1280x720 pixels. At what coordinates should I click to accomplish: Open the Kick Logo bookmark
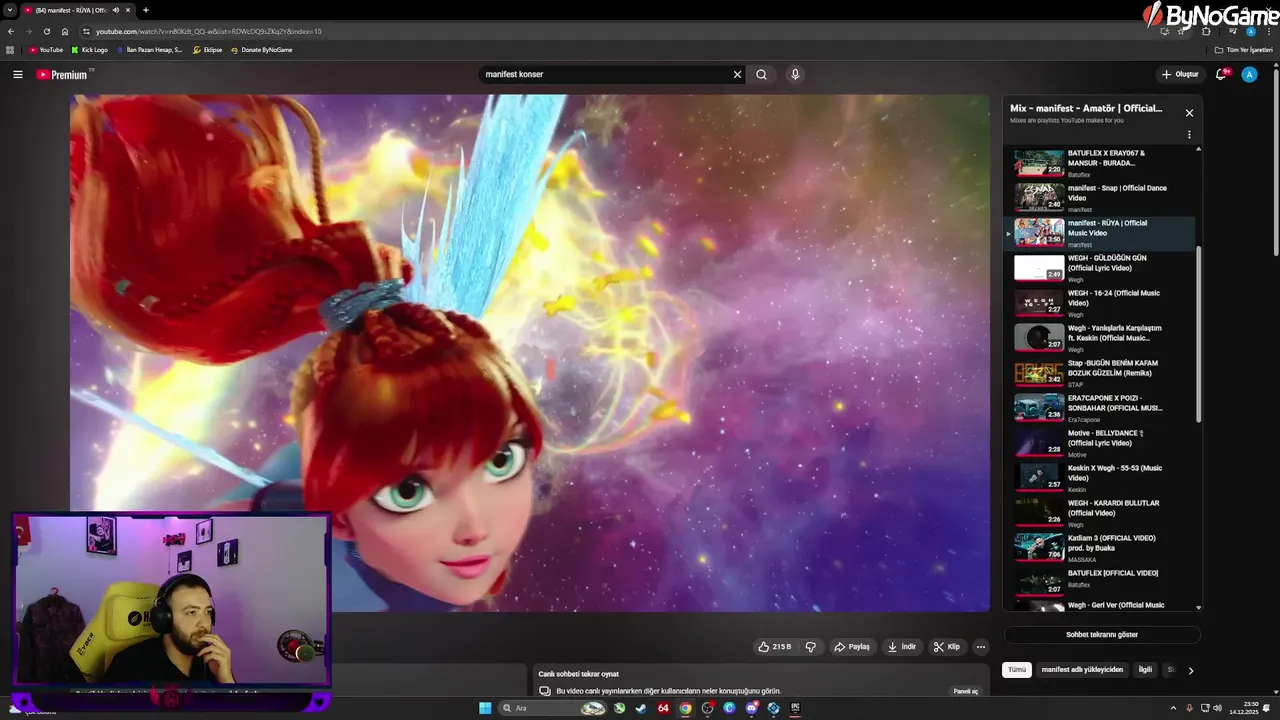click(89, 50)
